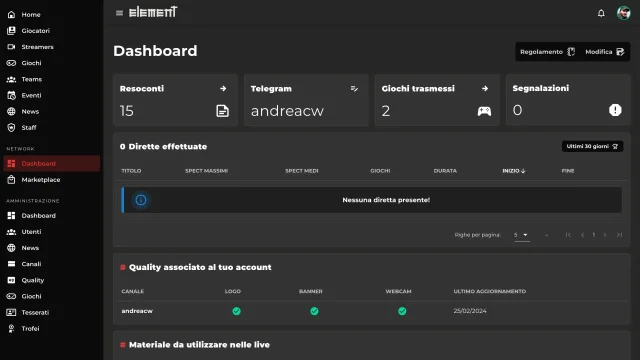Open the Righe per pagina dropdown
This screenshot has height=360, width=640.
pos(522,235)
